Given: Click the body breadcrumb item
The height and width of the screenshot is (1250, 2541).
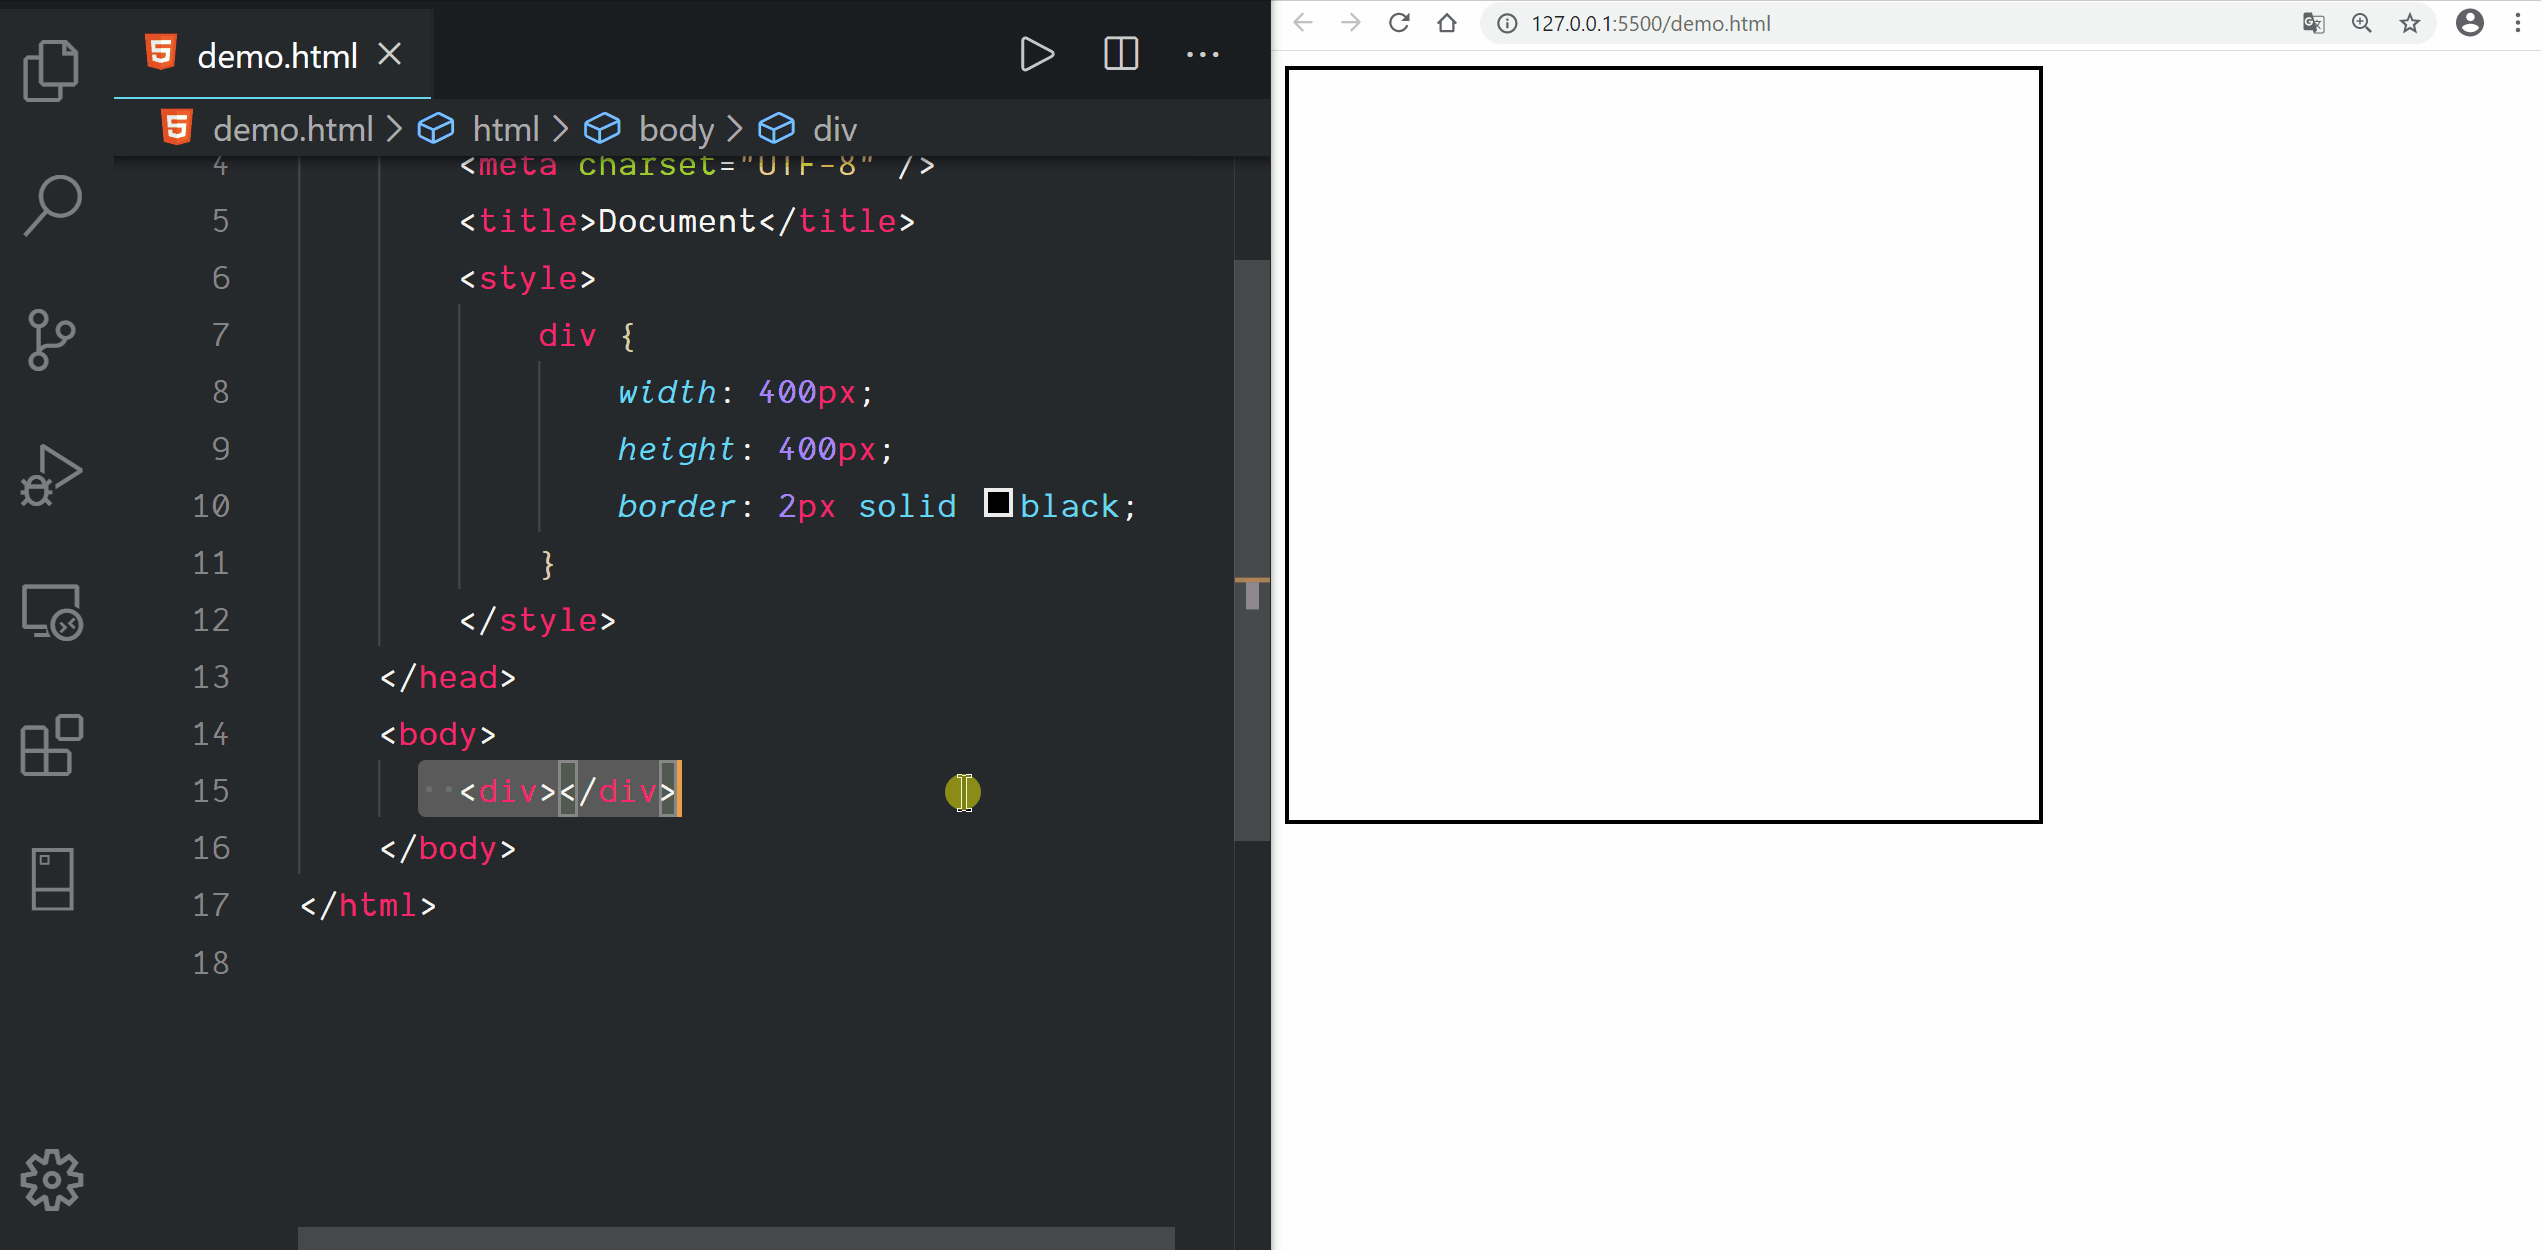Looking at the screenshot, I should [676, 129].
